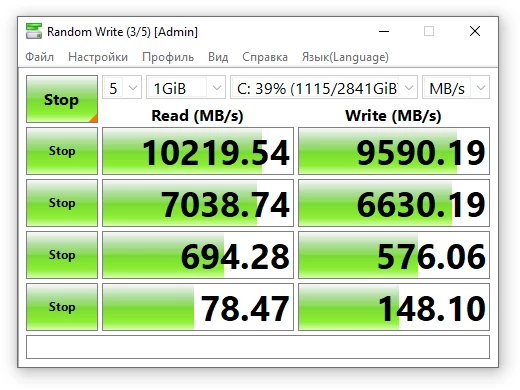Click the empty comment field at bottom
This screenshot has width=520, height=390.
[x=258, y=347]
